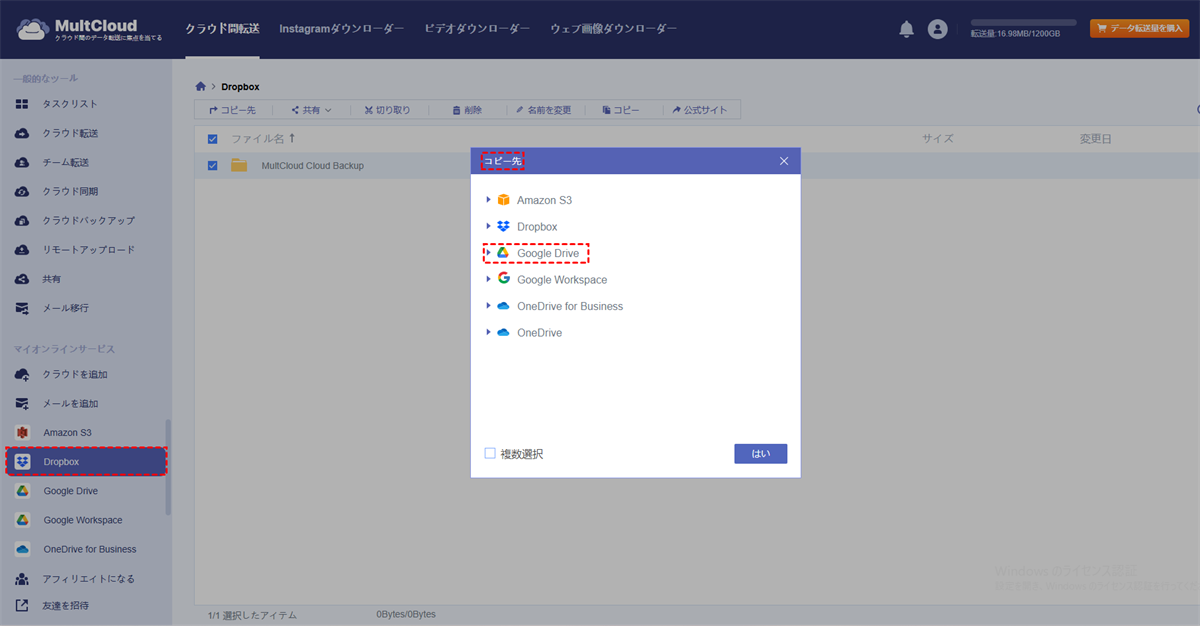This screenshot has height=626, width=1200.
Task: Click the リモートアップロード sidebar icon
Action: pos(22,249)
